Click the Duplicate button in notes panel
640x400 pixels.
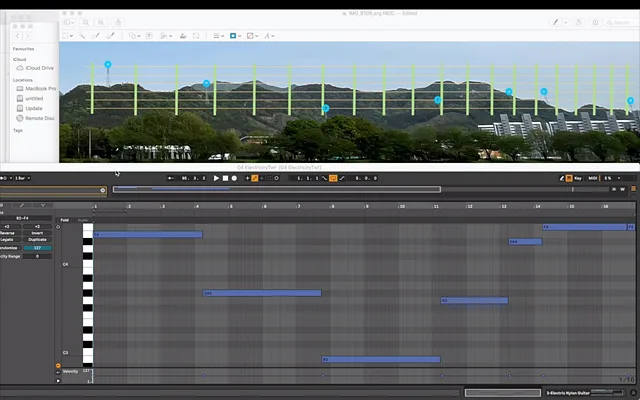pos(38,240)
